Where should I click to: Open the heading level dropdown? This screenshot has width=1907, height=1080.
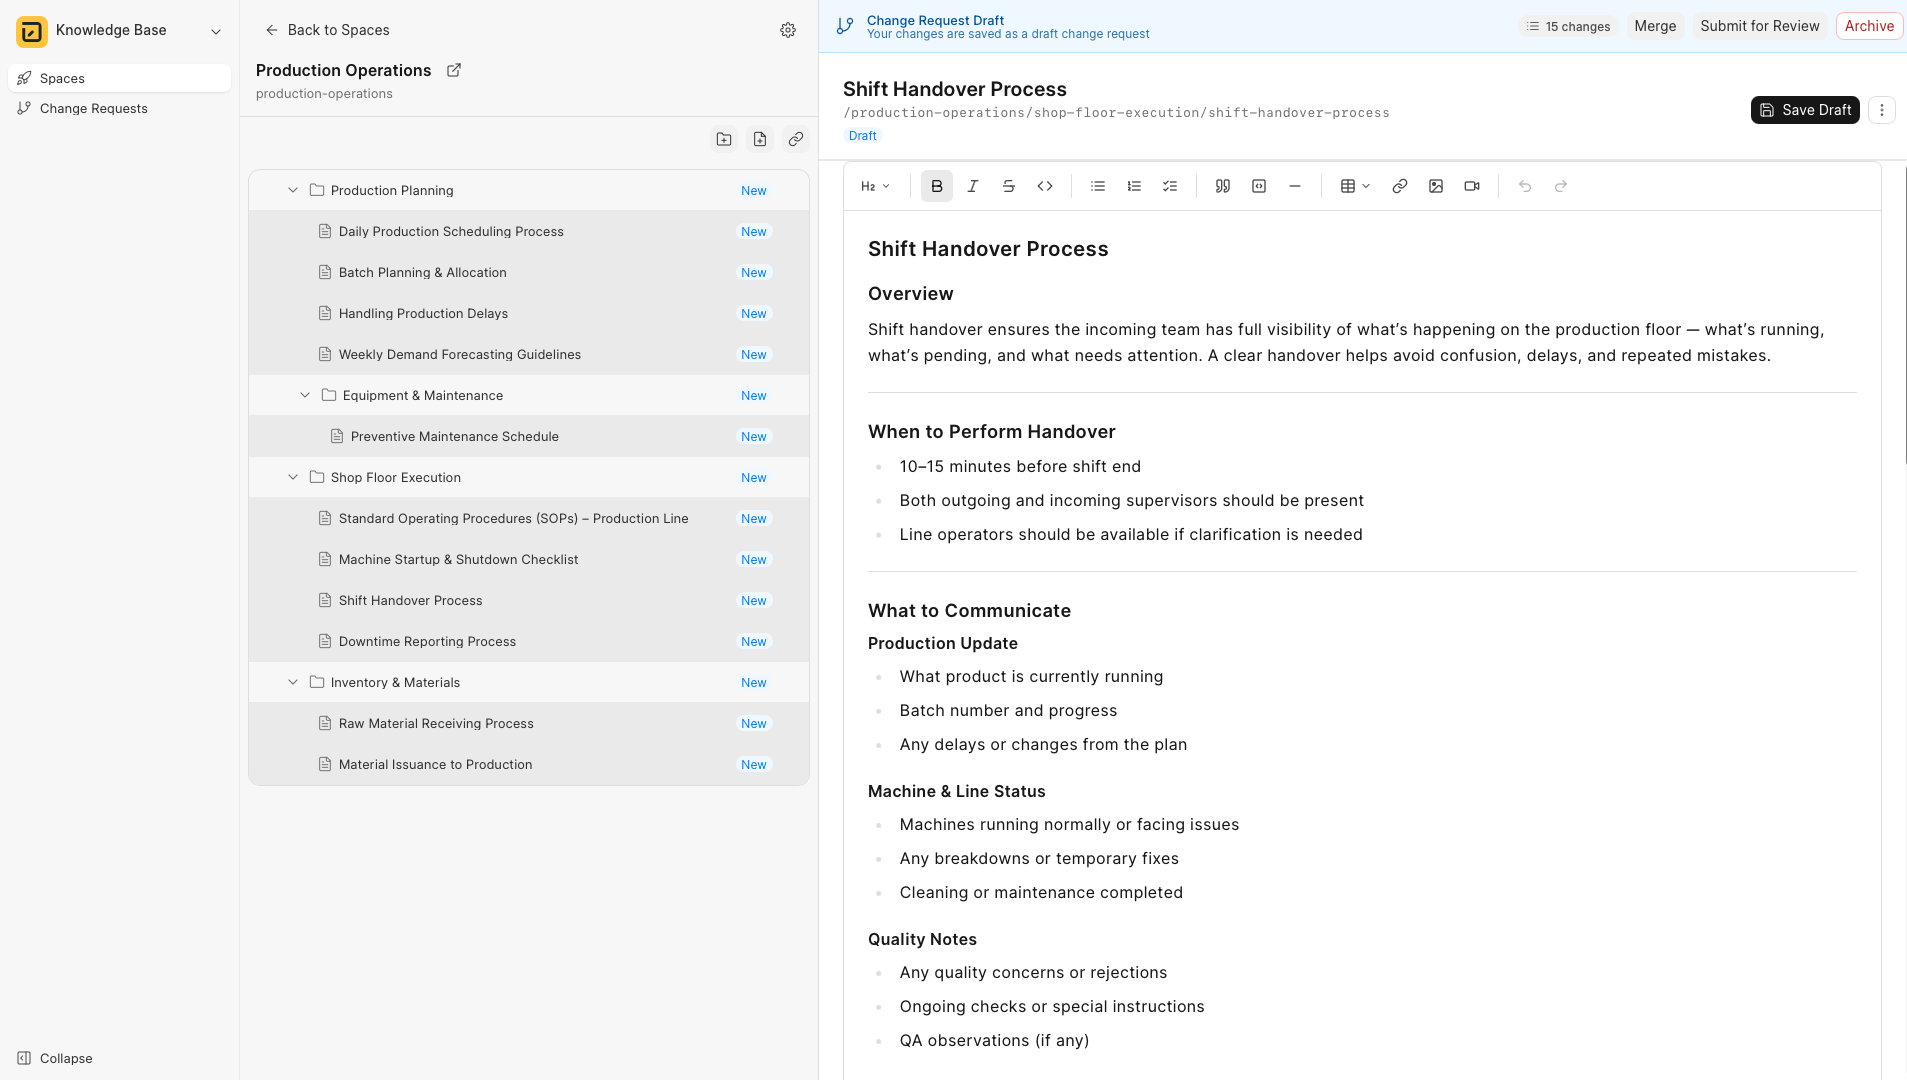coord(874,186)
